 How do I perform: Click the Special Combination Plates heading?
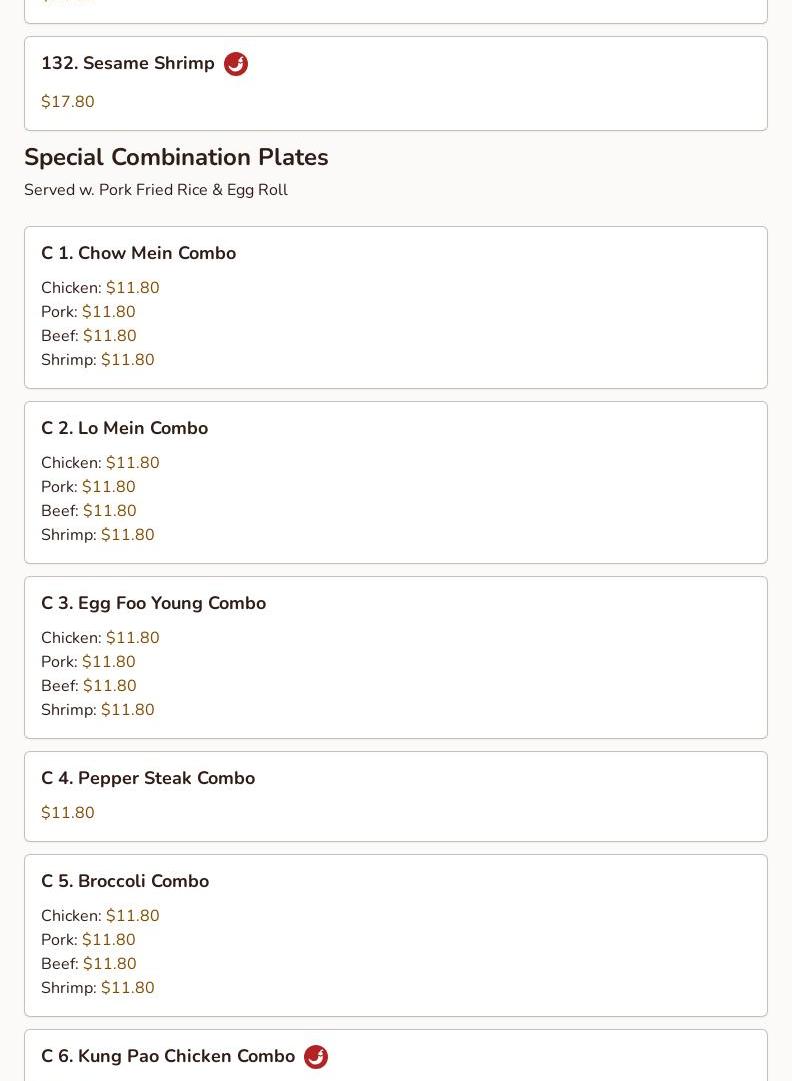point(176,157)
